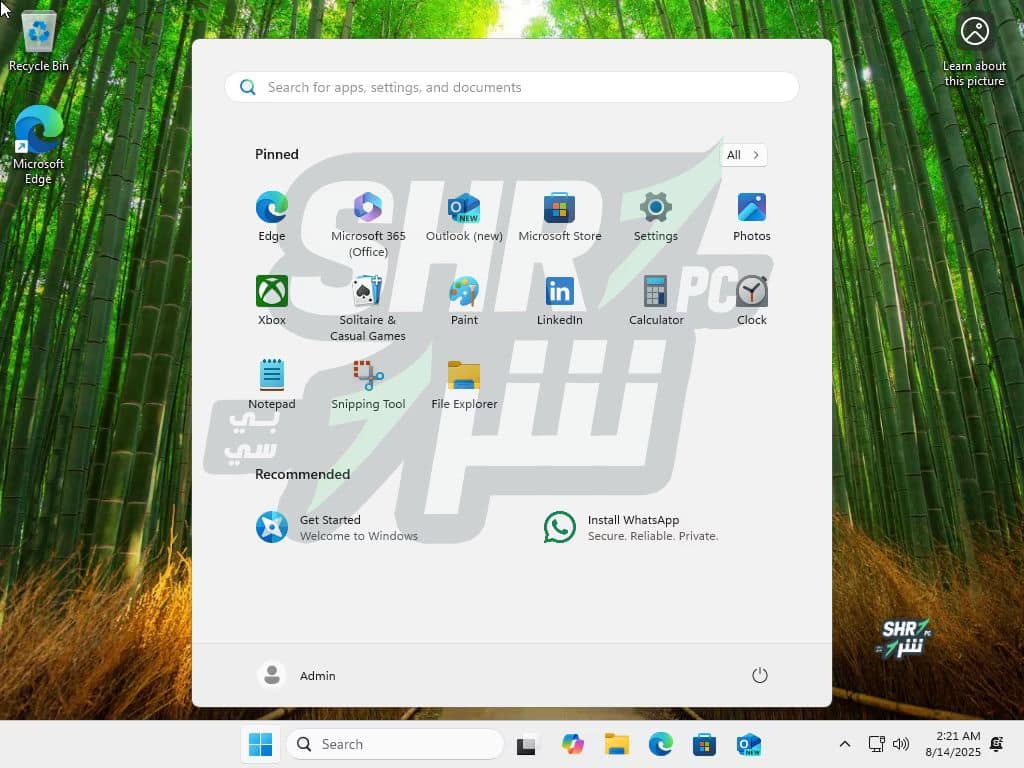
Task: Click the Windows Start button on taskbar
Action: [261, 744]
